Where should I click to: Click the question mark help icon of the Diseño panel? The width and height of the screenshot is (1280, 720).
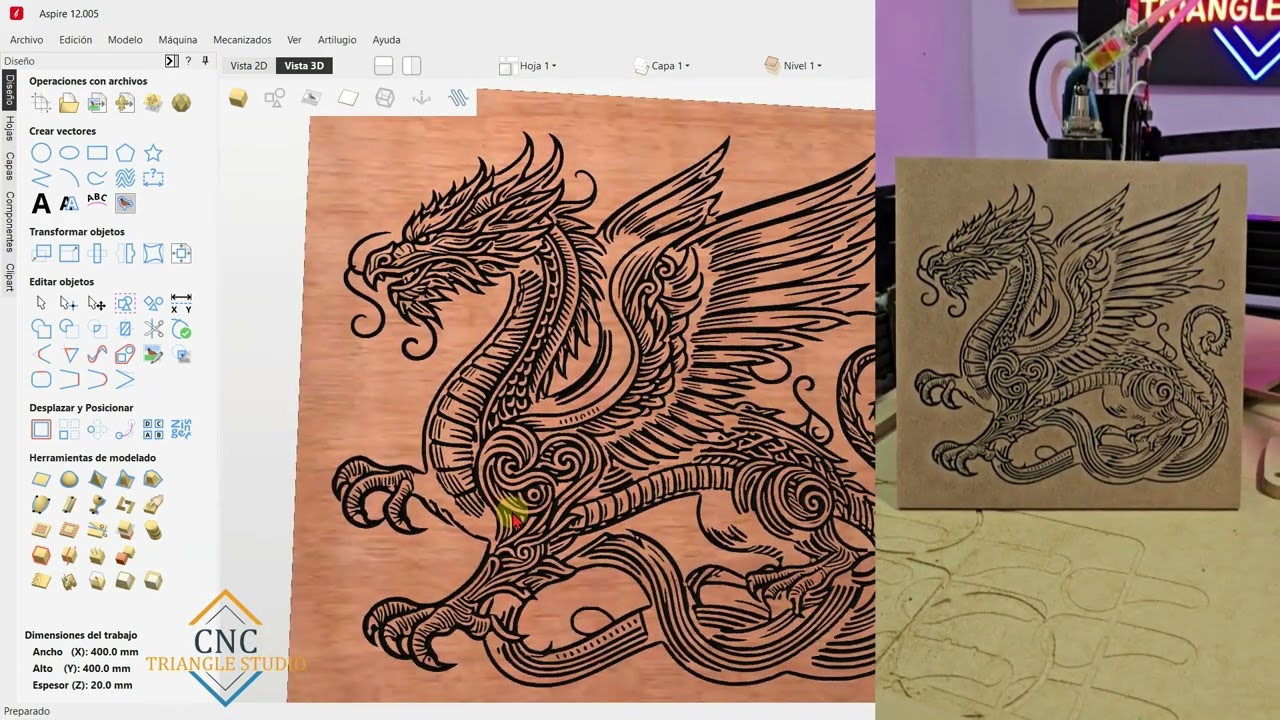point(188,61)
